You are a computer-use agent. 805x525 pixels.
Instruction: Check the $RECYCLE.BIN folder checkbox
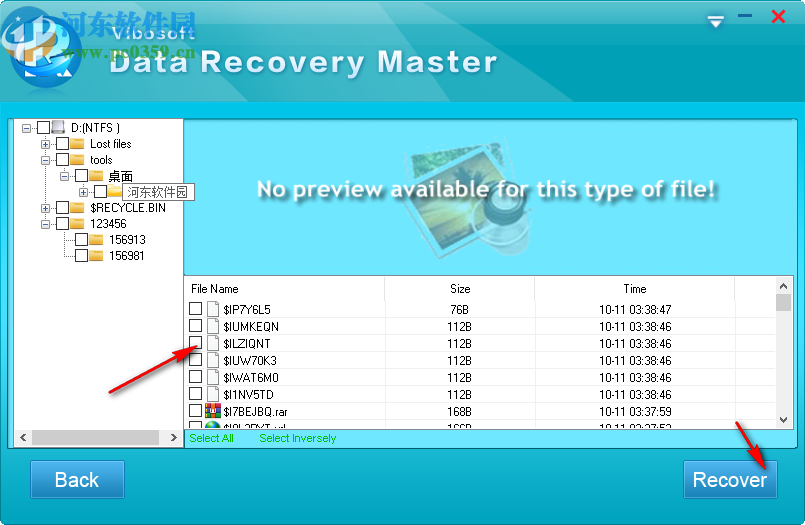63,207
